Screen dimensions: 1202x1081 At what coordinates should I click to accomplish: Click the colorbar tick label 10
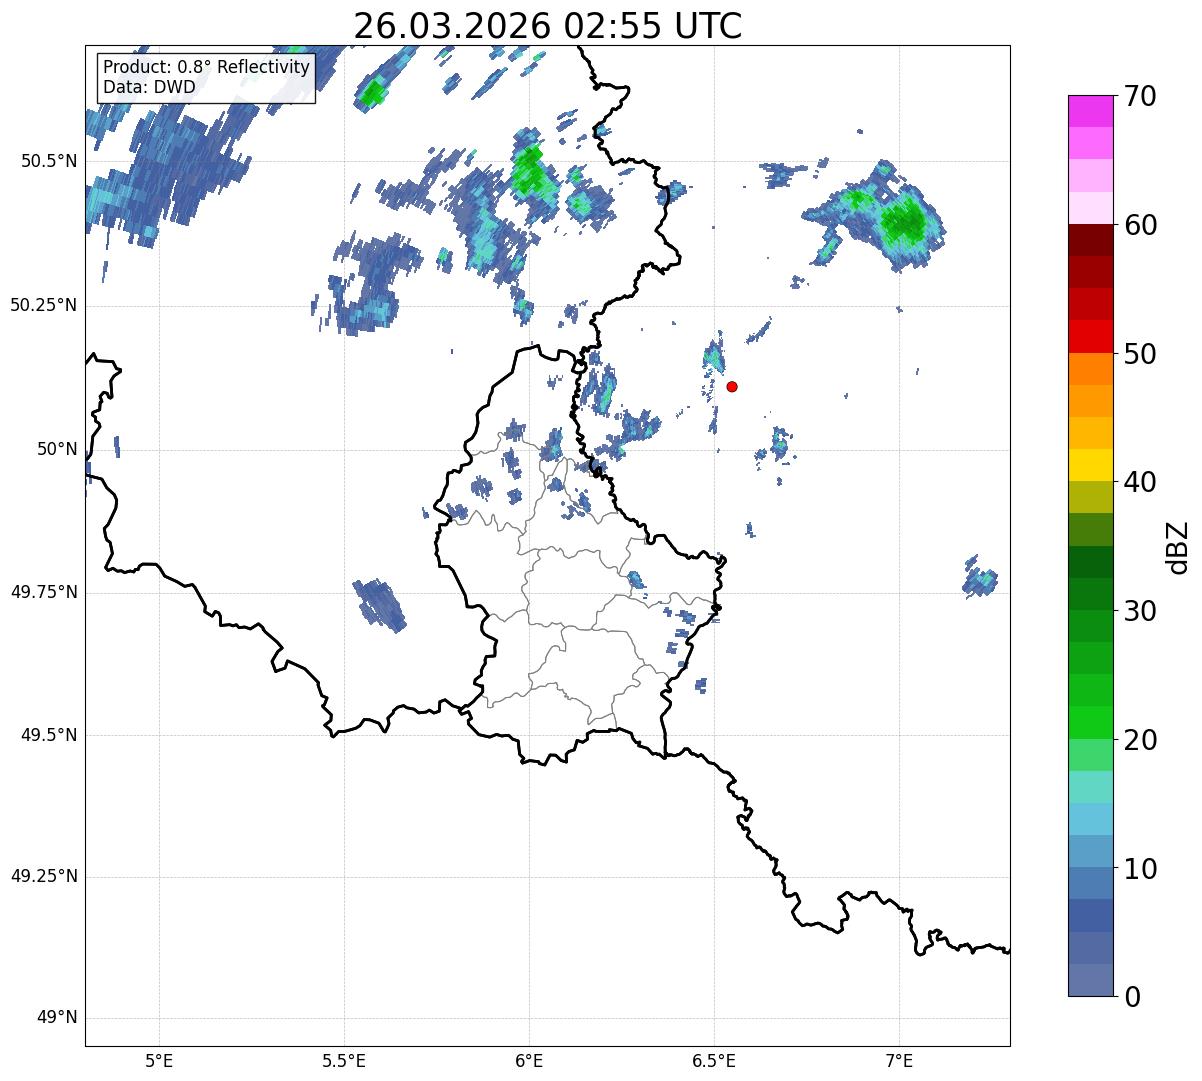1140,869
